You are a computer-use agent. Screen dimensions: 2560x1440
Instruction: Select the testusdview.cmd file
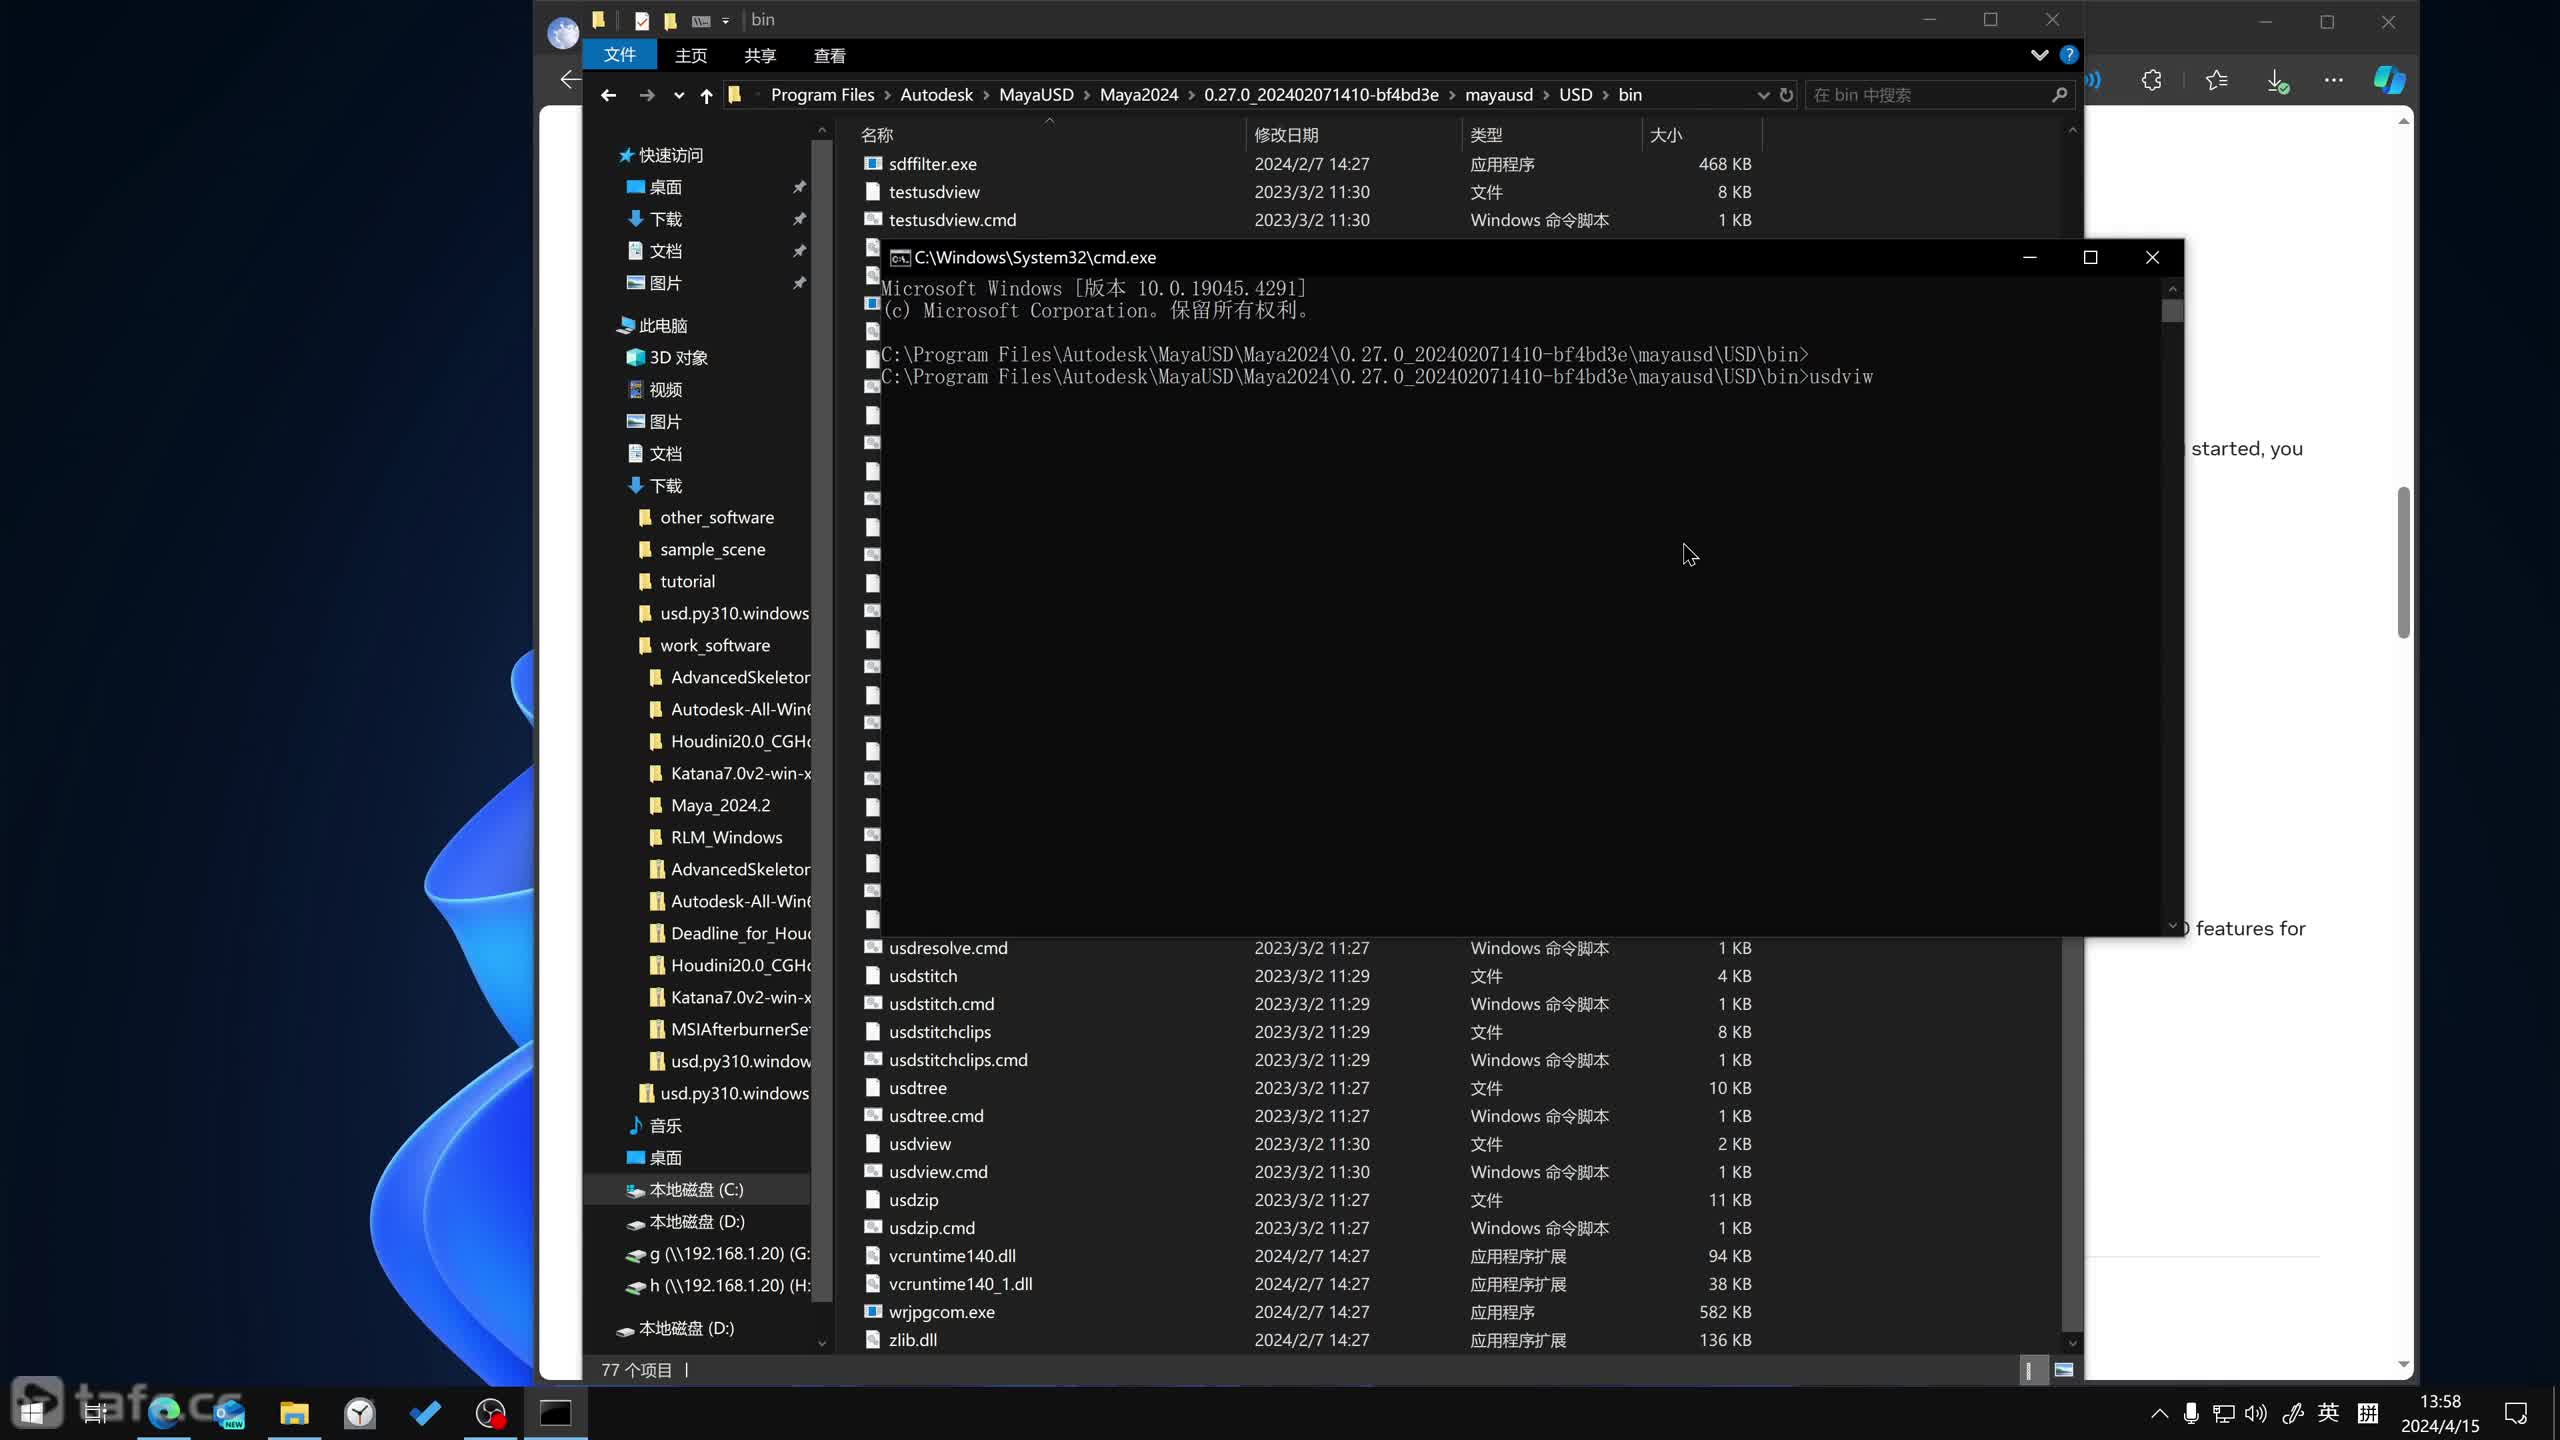pos(952,220)
